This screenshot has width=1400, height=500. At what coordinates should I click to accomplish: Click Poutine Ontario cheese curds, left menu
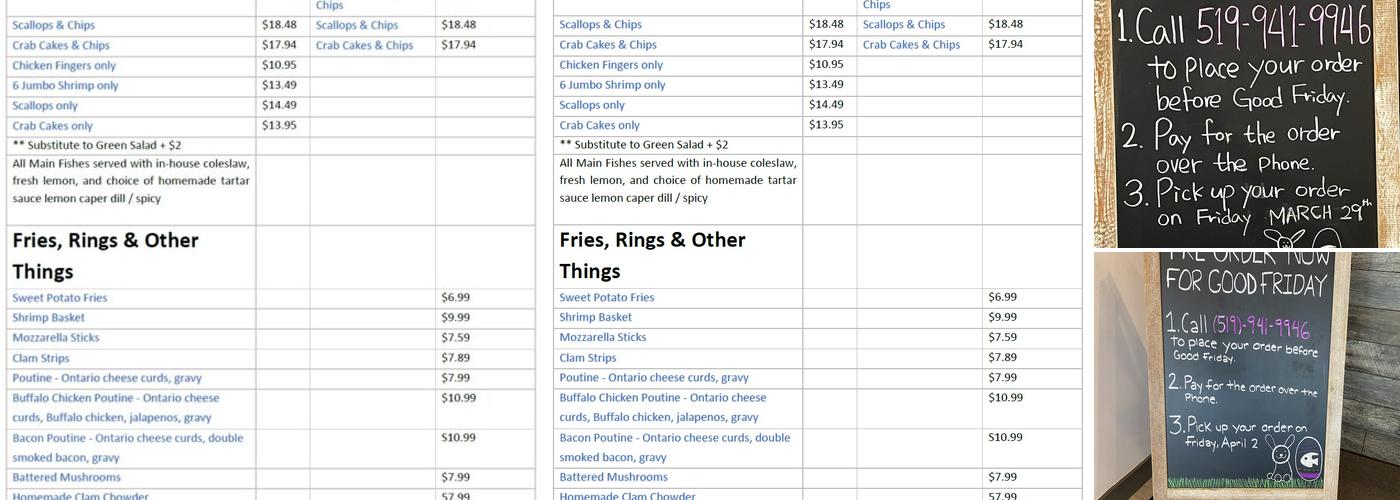point(107,378)
